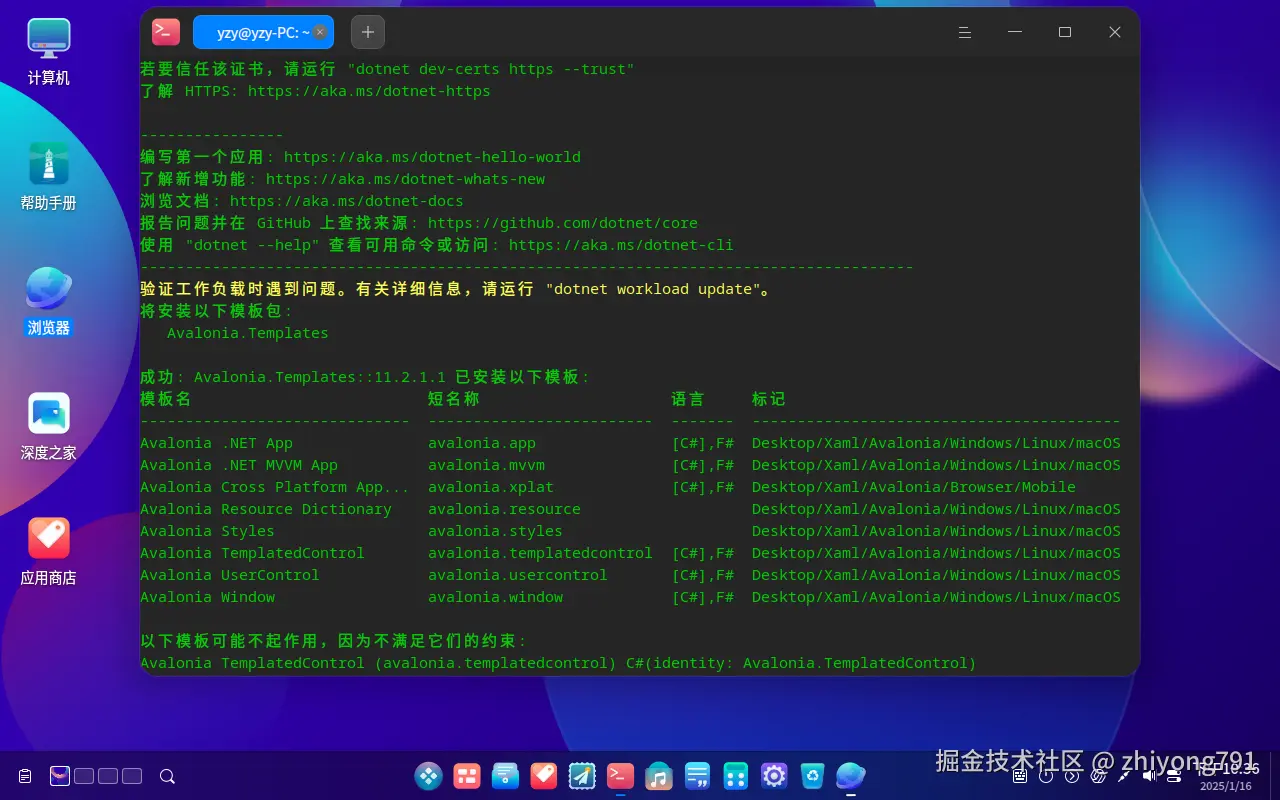Open the 应用商店 desktop icon

pyautogui.click(x=49, y=551)
